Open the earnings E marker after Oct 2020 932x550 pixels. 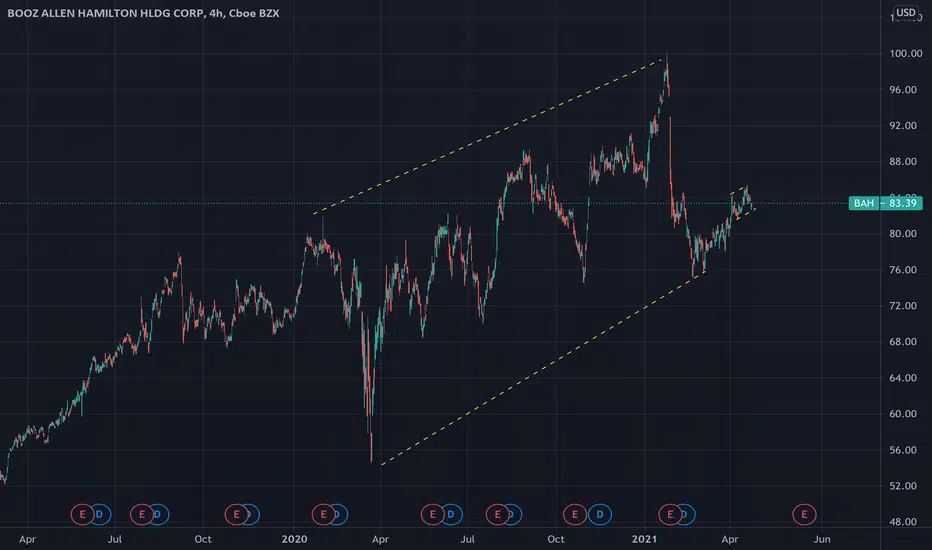[575, 514]
